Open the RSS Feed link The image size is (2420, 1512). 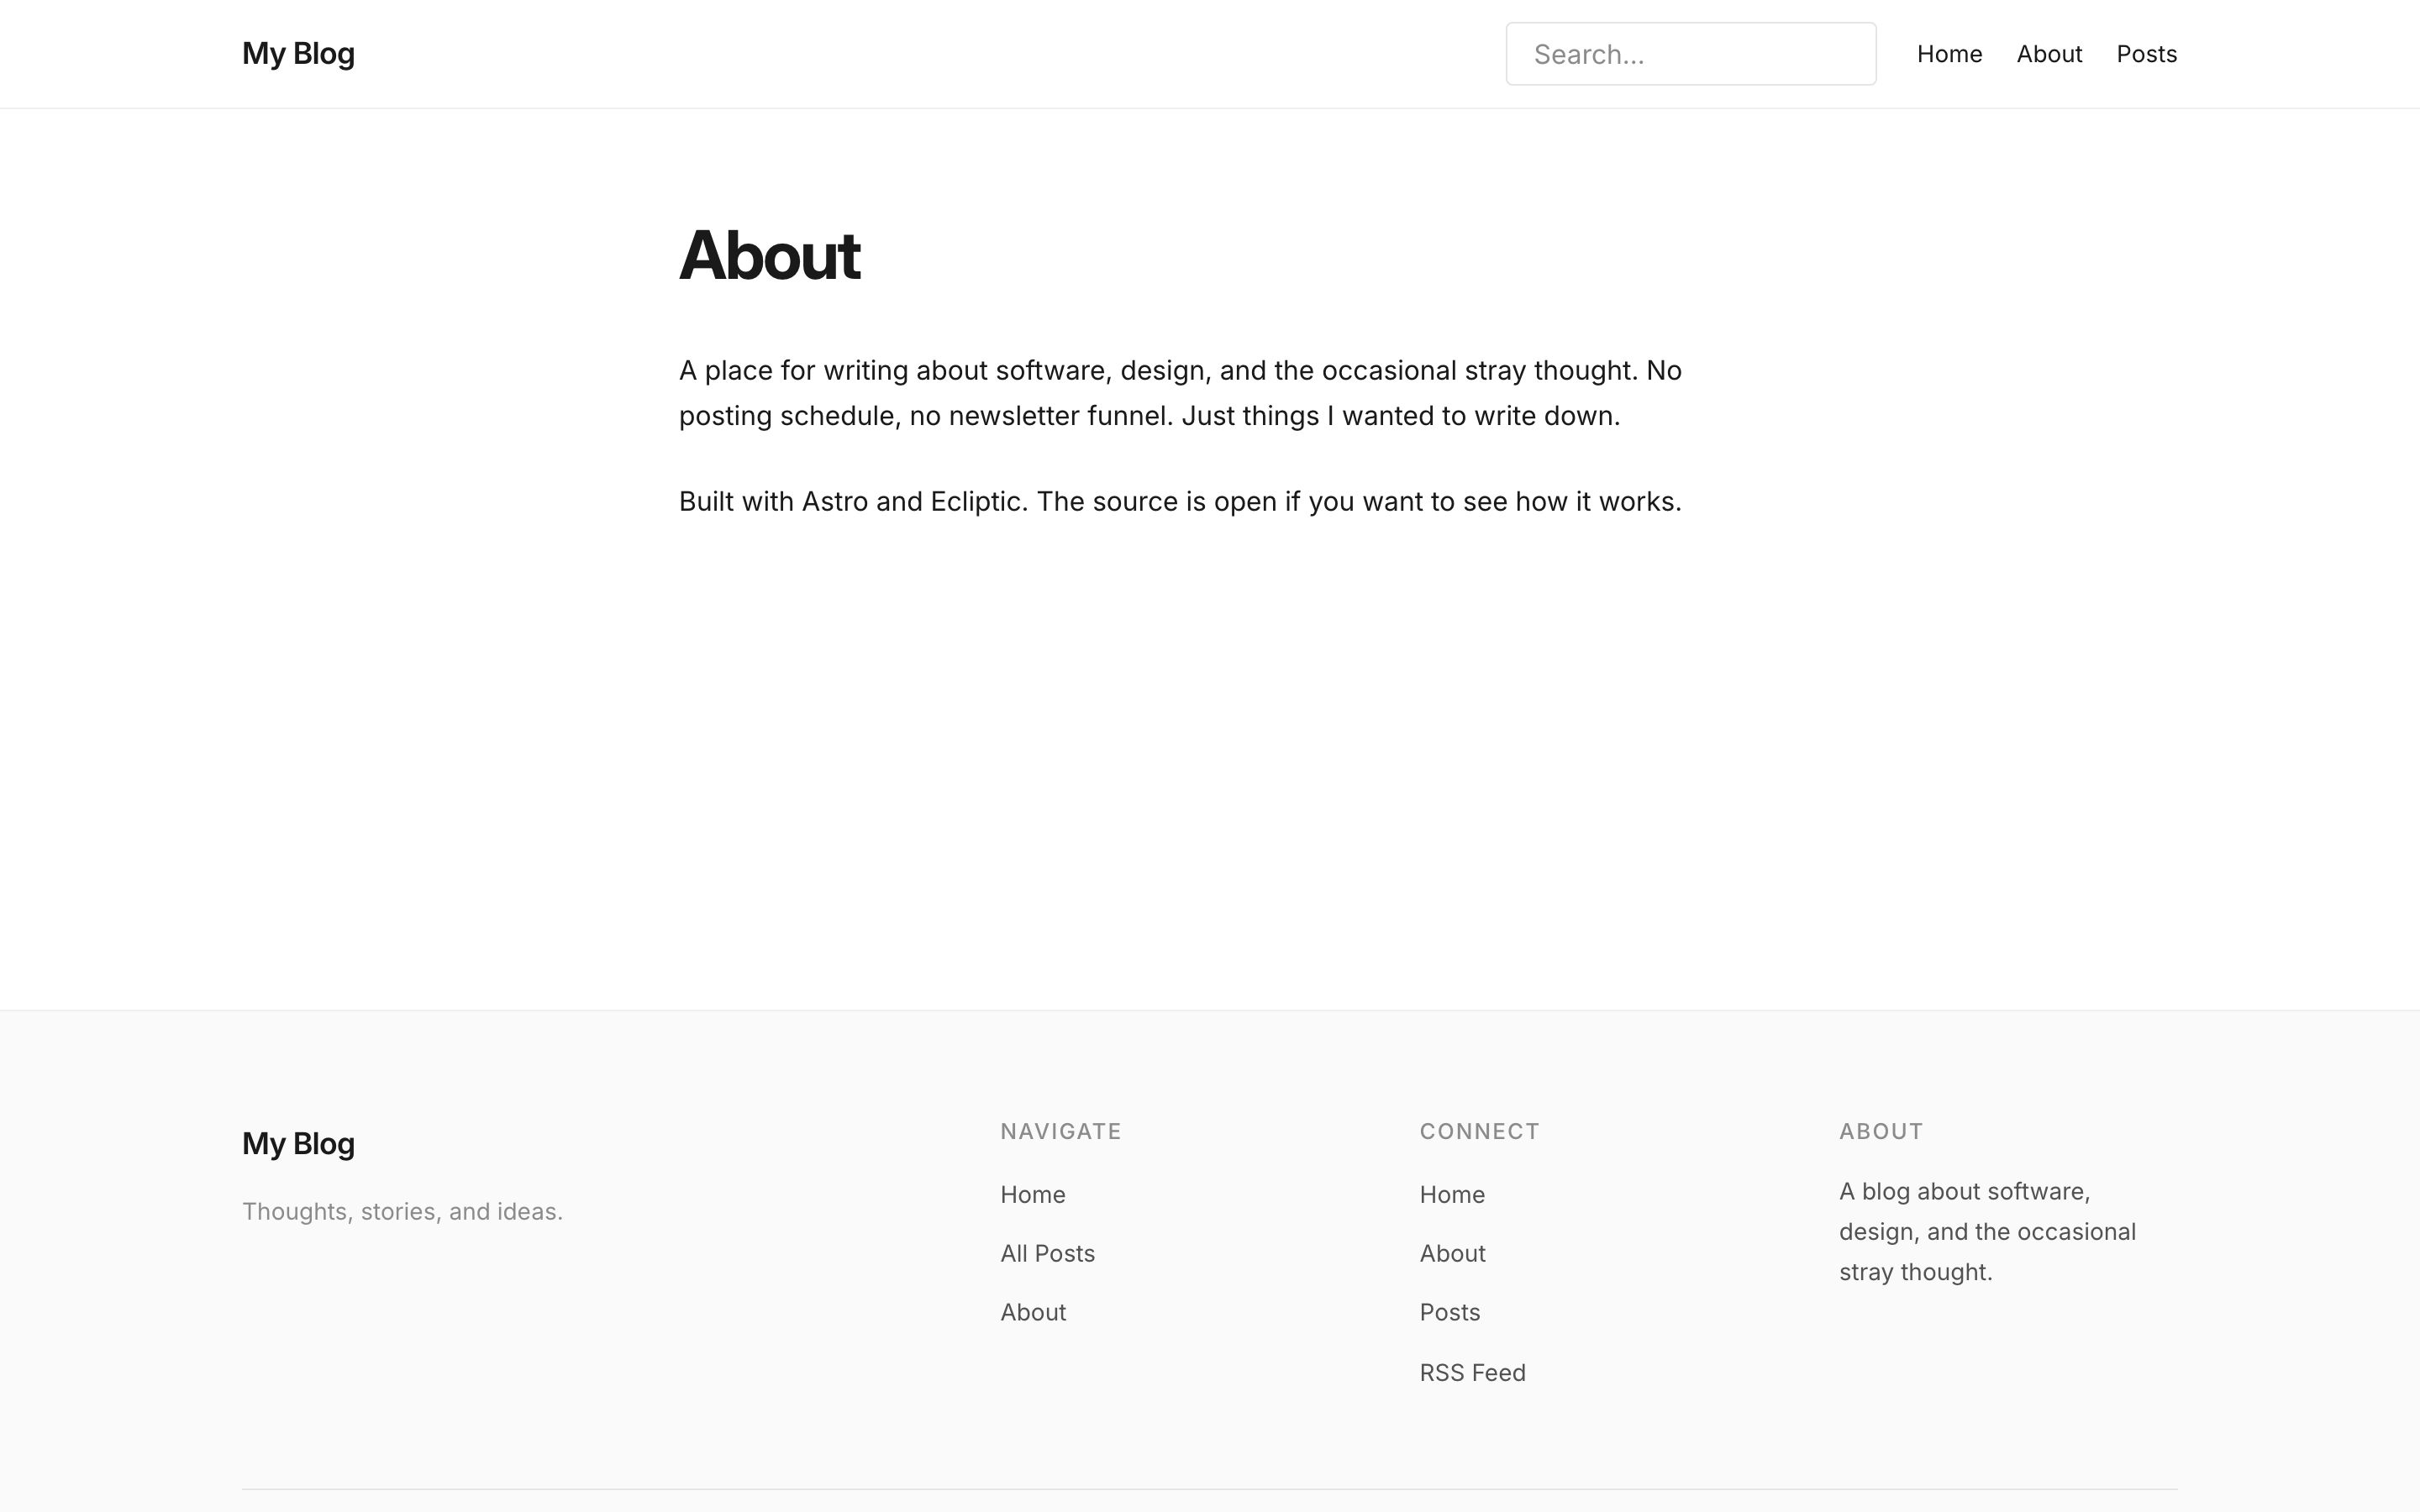[1473, 1373]
